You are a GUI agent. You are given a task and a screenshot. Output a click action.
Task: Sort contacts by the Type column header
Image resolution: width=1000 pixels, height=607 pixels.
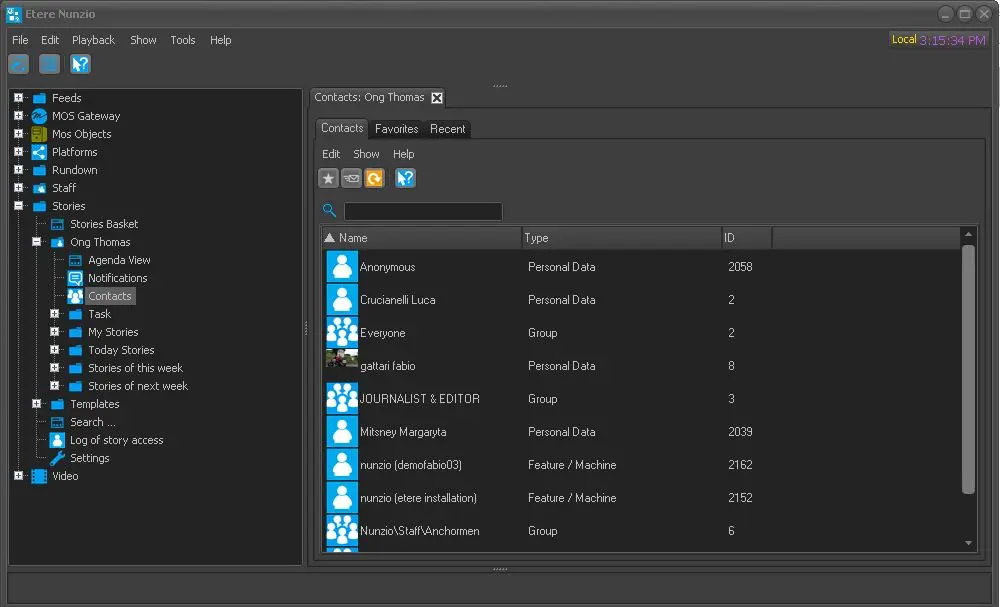(x=620, y=238)
